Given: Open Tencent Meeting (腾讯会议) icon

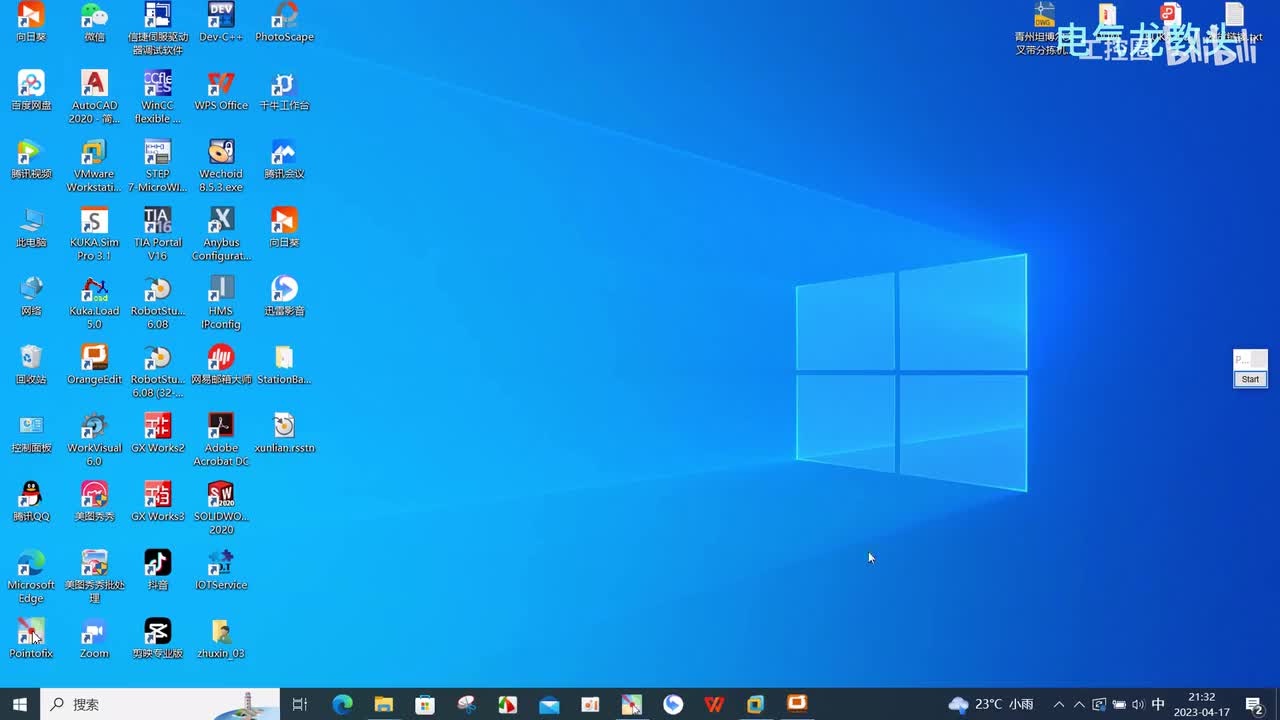Looking at the screenshot, I should pos(284,159).
